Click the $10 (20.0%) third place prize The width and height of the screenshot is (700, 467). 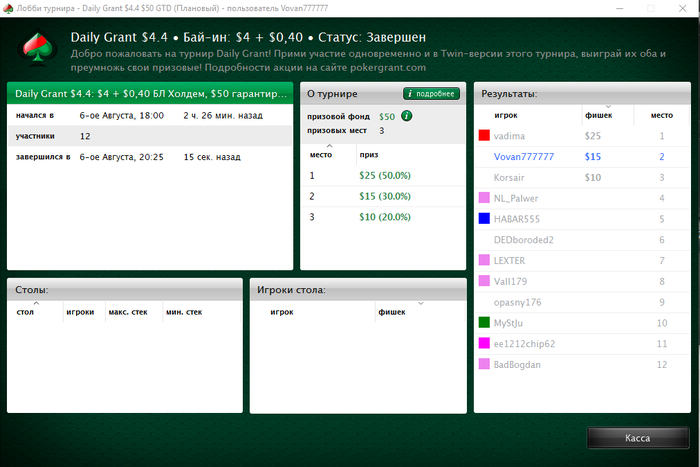pos(384,217)
